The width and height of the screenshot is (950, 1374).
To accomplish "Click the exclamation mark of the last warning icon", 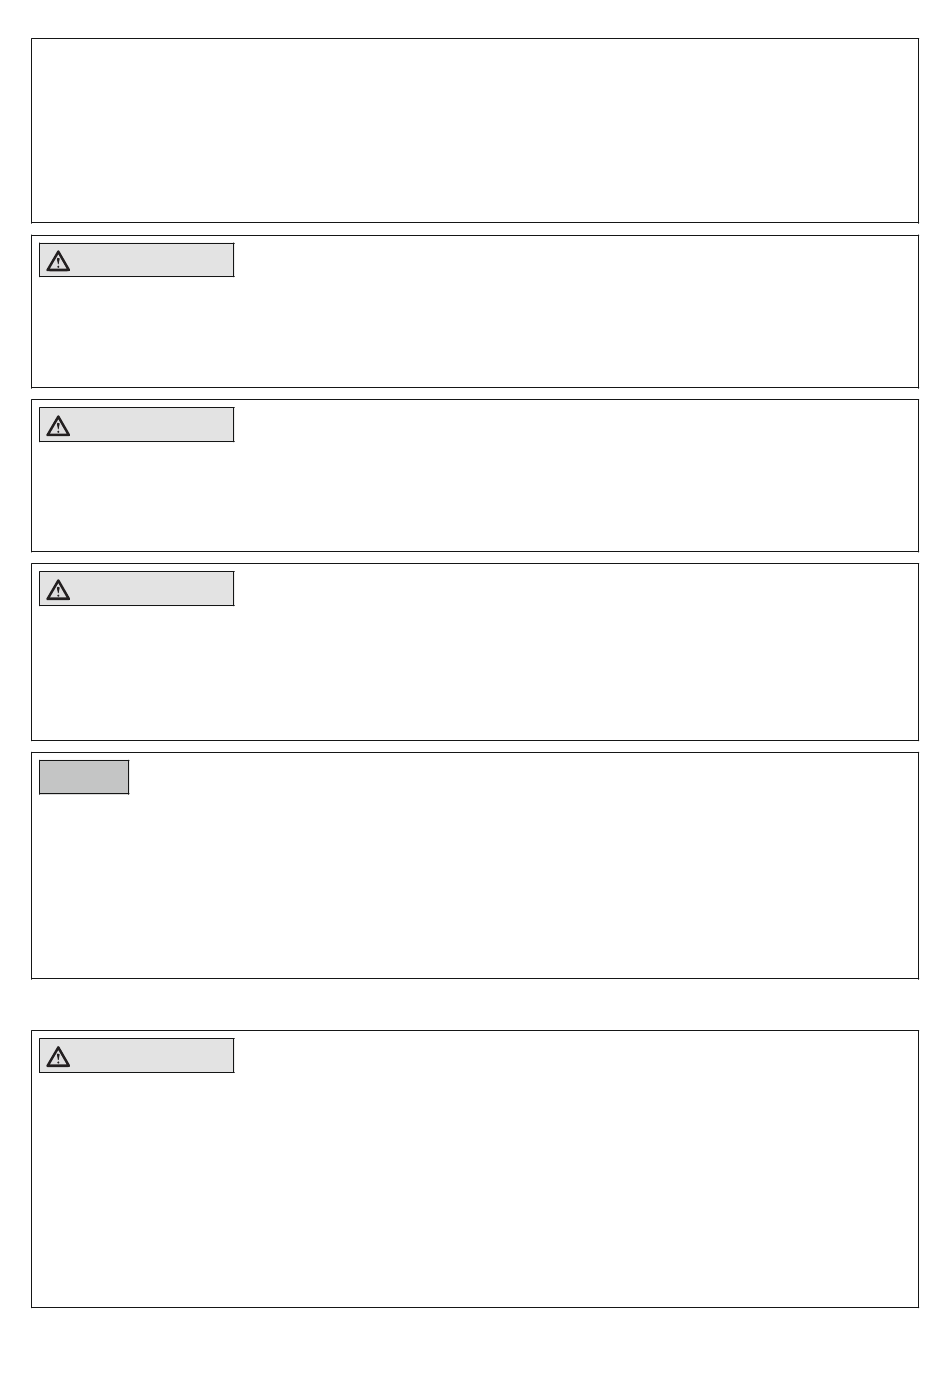I will coord(58,1059).
